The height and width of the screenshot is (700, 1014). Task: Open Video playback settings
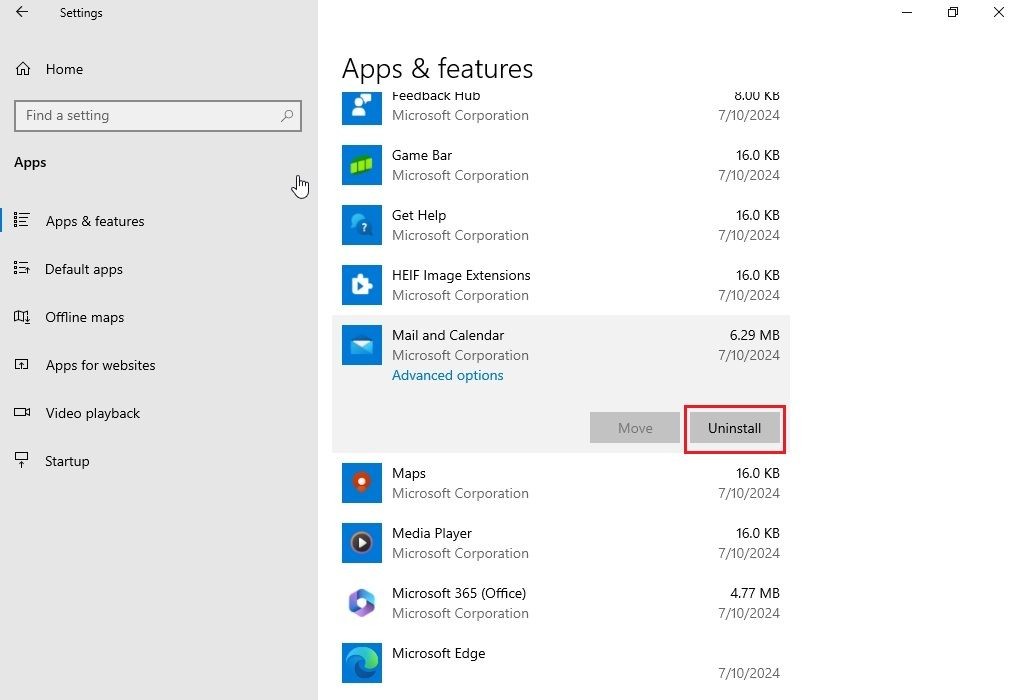coord(92,413)
